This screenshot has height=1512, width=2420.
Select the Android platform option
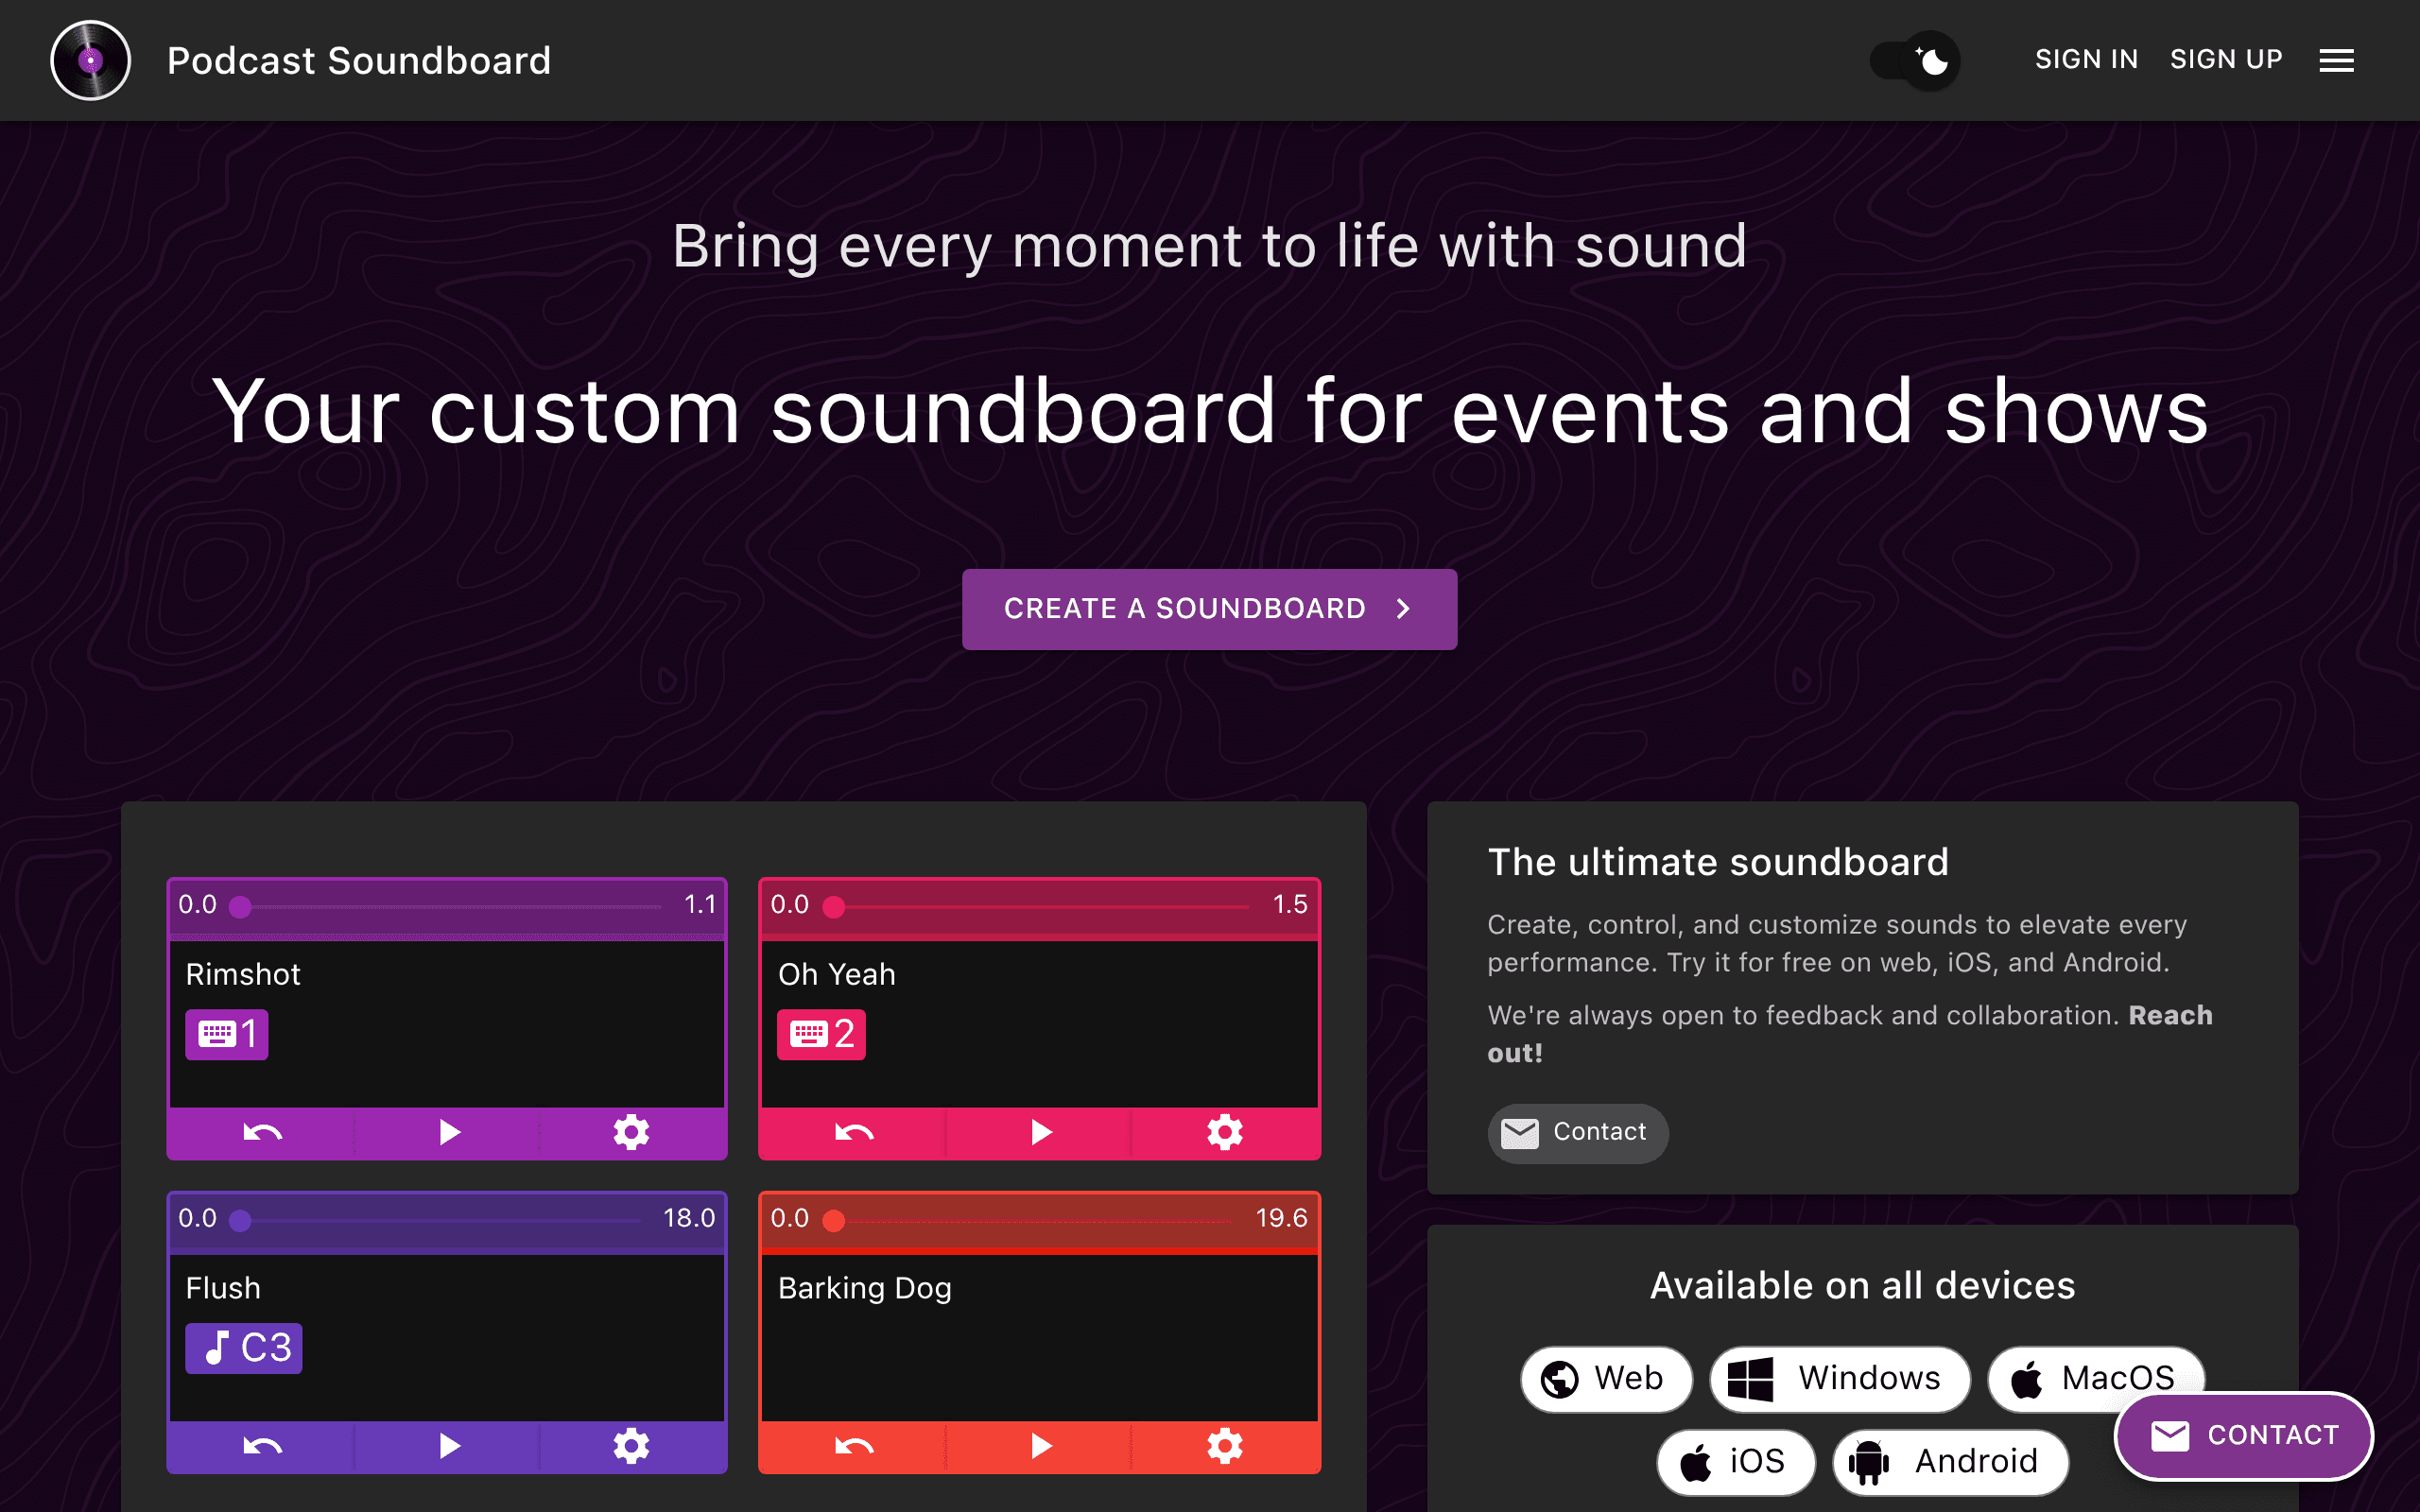click(x=1951, y=1461)
